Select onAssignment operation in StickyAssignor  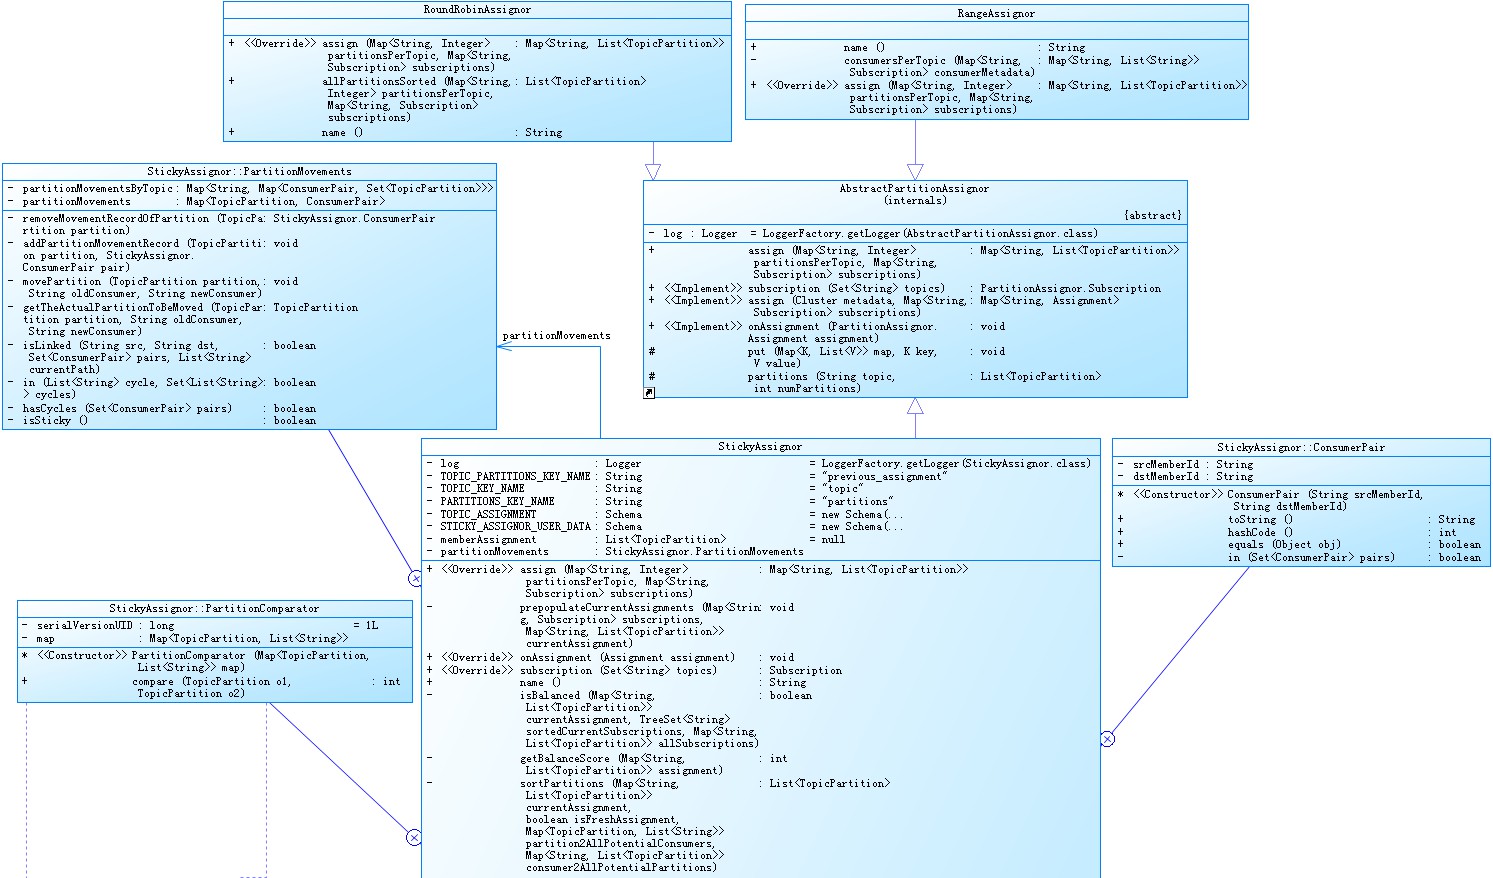coord(610,657)
